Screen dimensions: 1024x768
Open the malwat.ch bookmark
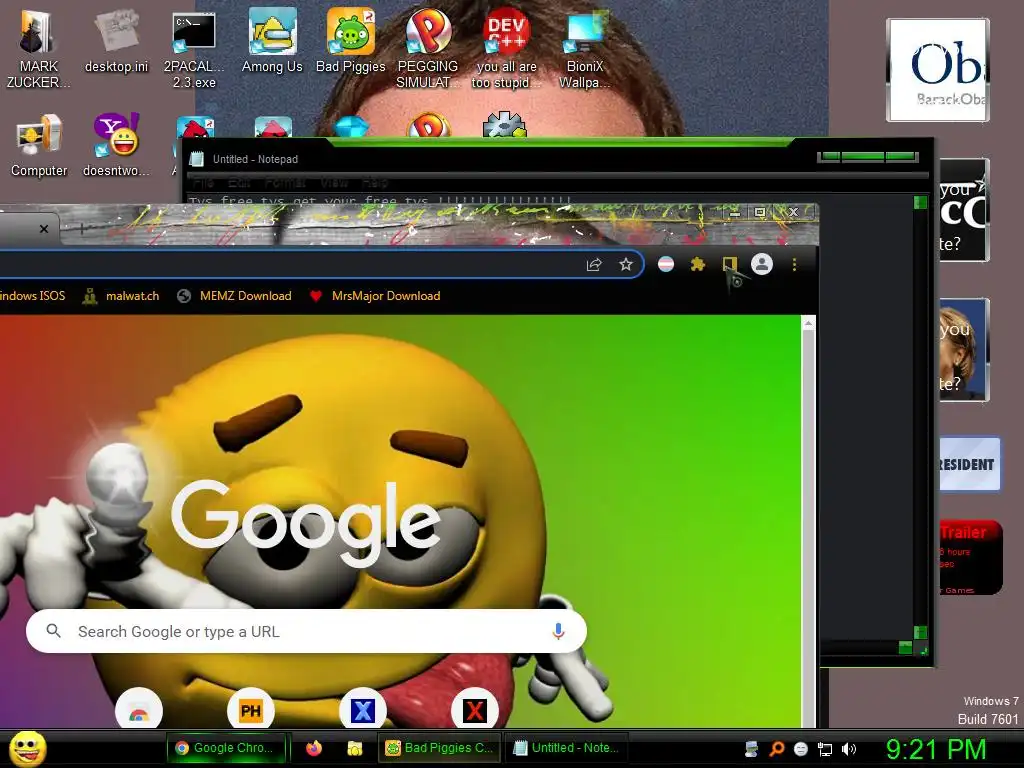(x=121, y=296)
